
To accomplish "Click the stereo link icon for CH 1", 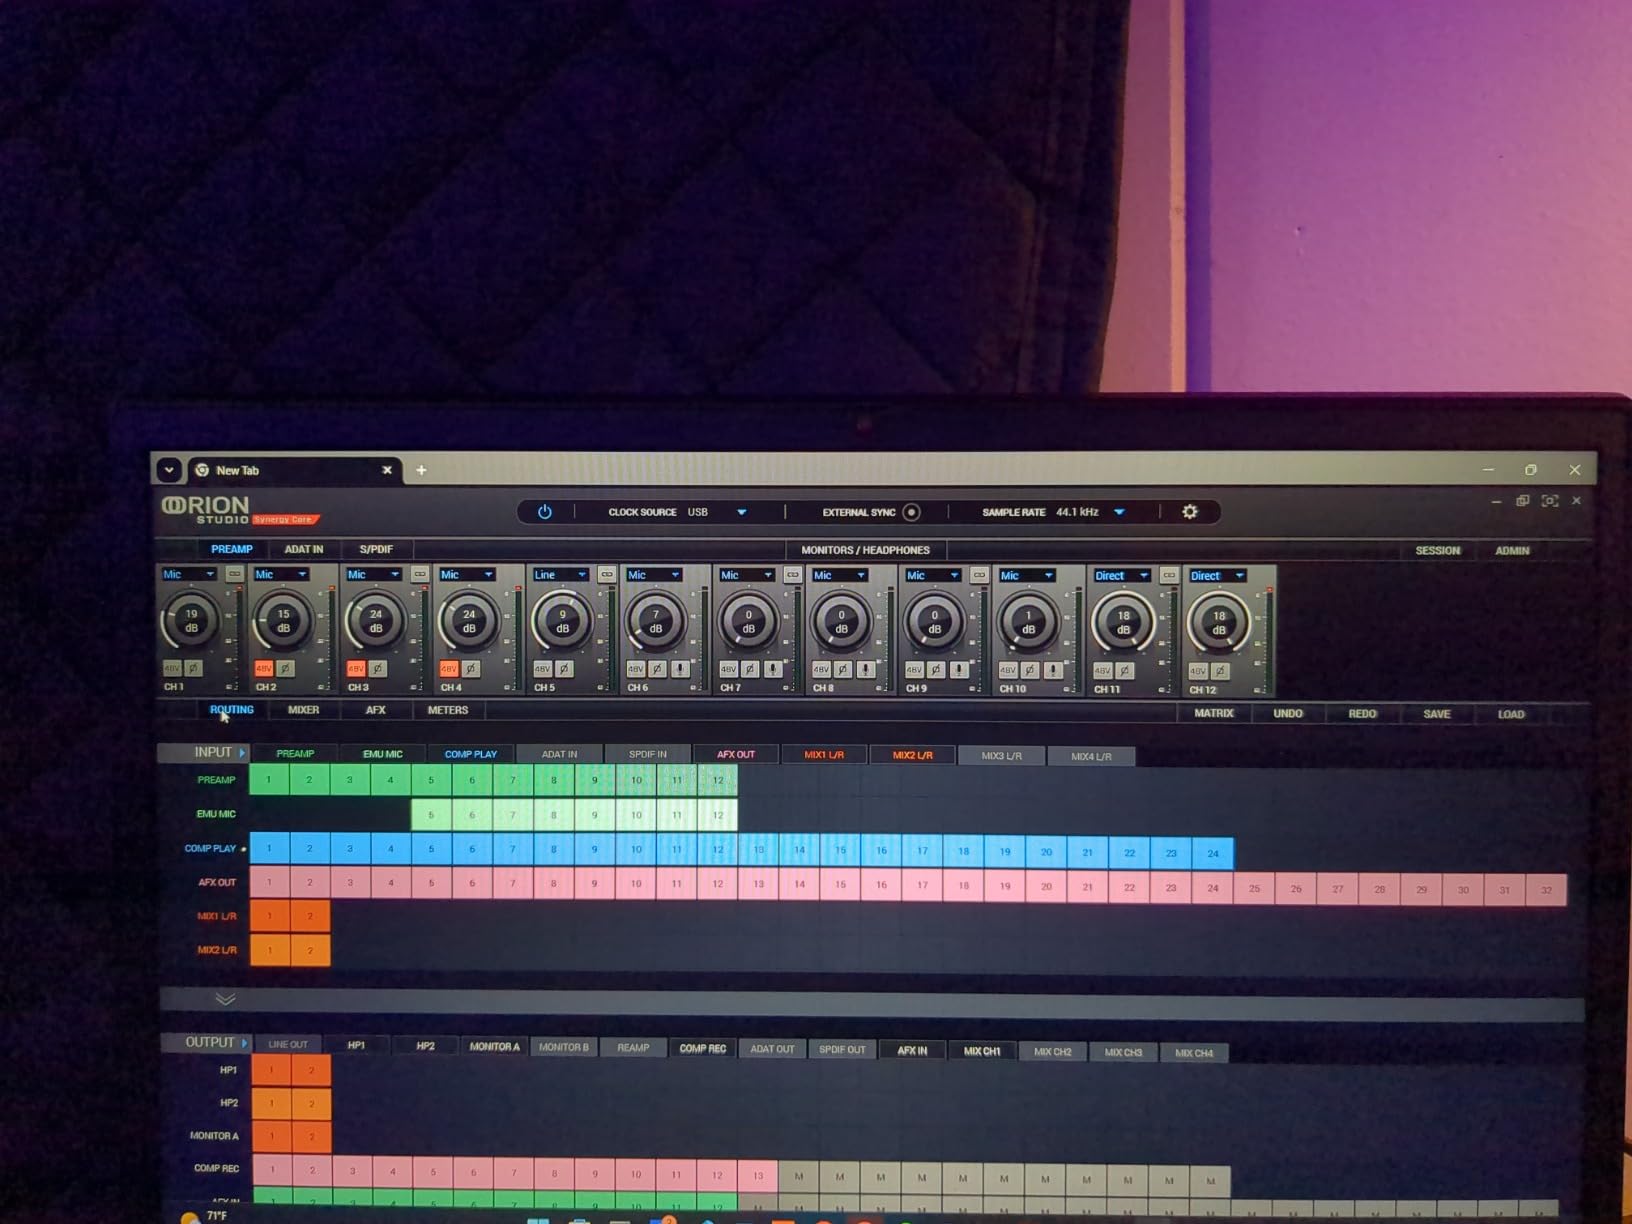I will click(234, 574).
